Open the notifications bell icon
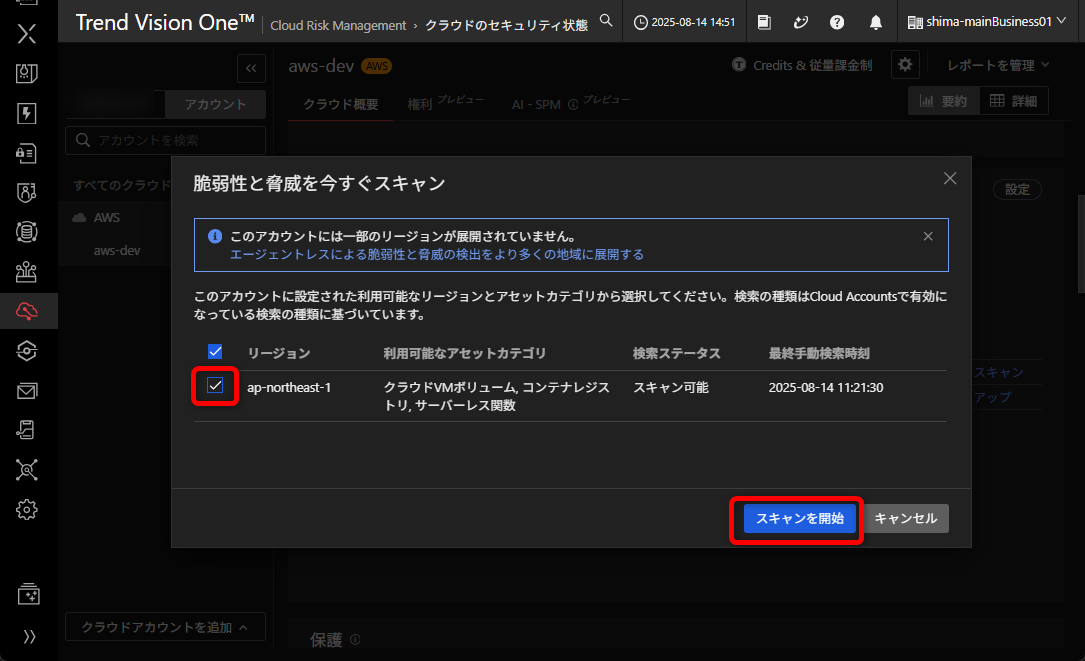The height and width of the screenshot is (661, 1085). pyautogui.click(x=875, y=22)
